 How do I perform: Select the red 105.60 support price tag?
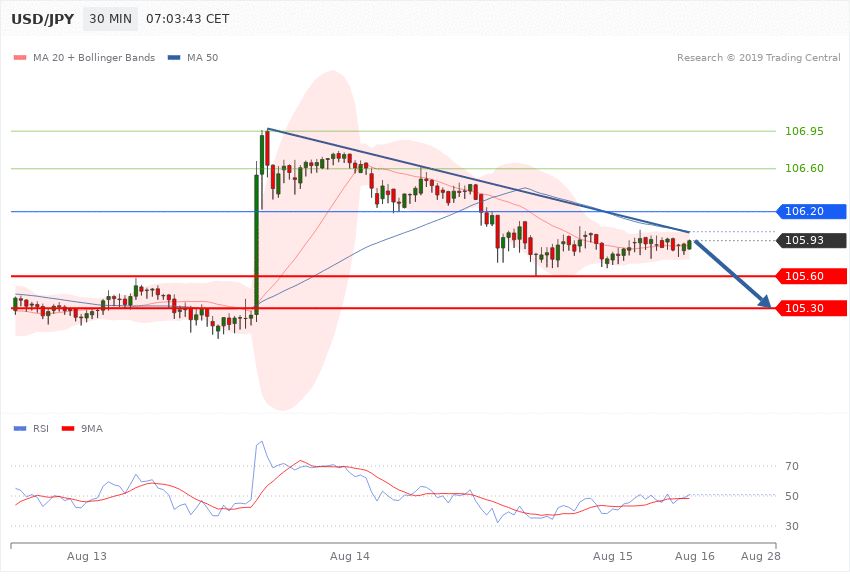[x=811, y=276]
